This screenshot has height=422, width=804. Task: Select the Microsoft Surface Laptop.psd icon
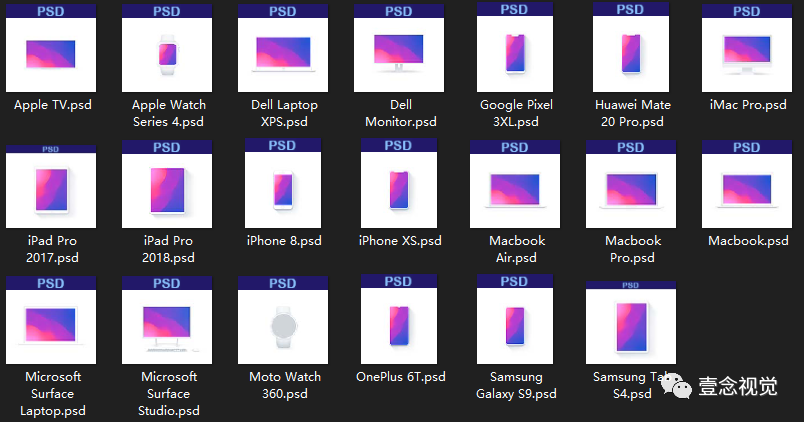point(51,320)
